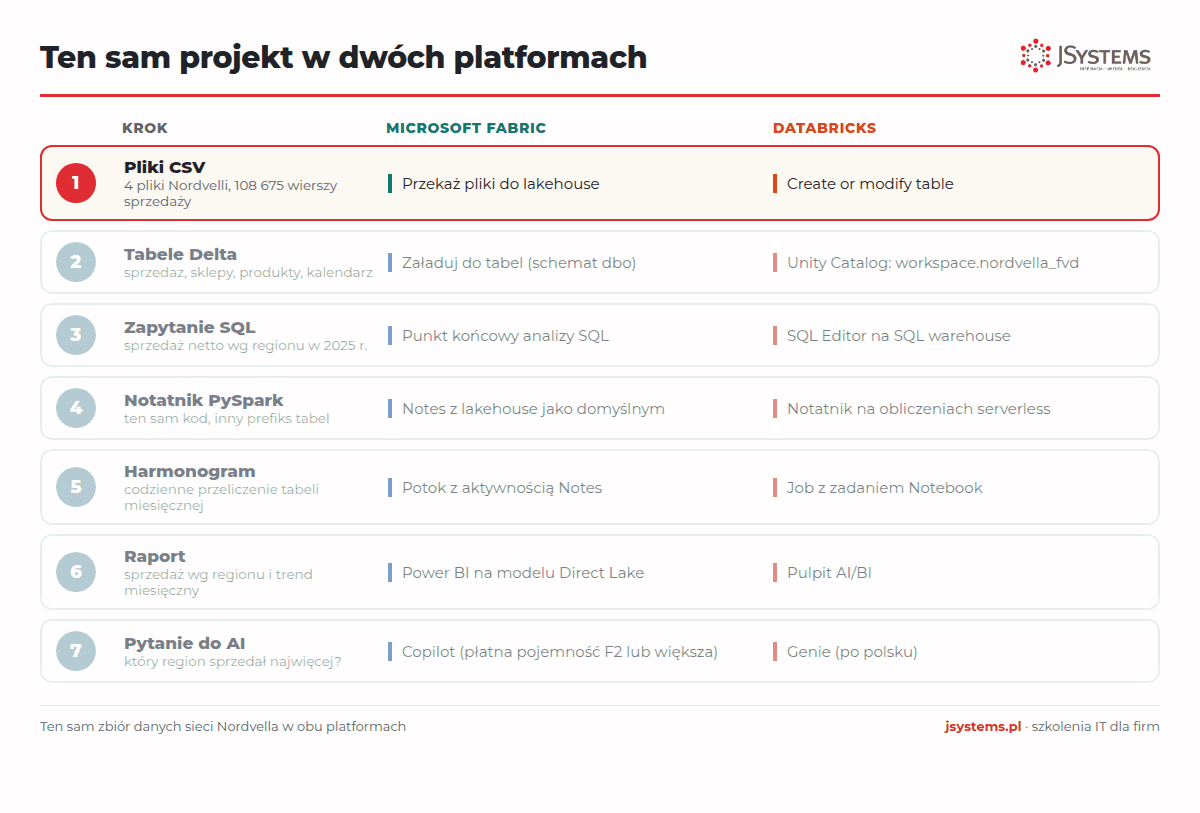This screenshot has width=1200, height=813.
Task: Click 'Copilot (płatna pojemność F2 lub większa)' text
Action: (560, 652)
